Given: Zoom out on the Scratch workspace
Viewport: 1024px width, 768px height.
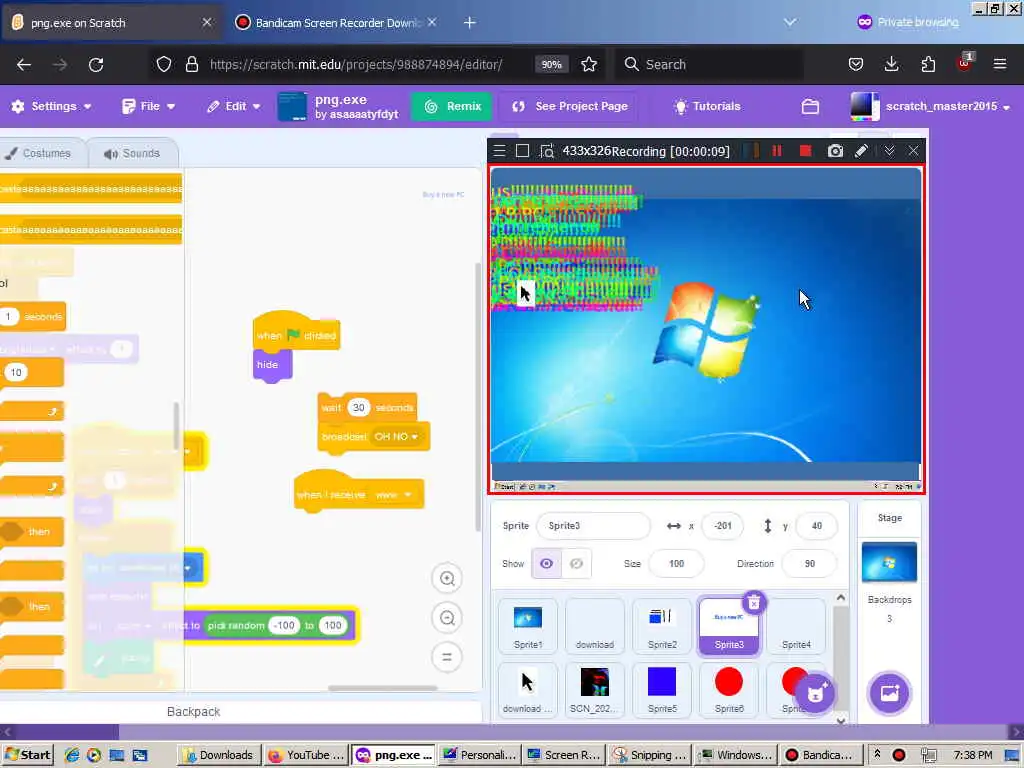Looking at the screenshot, I should pyautogui.click(x=447, y=618).
